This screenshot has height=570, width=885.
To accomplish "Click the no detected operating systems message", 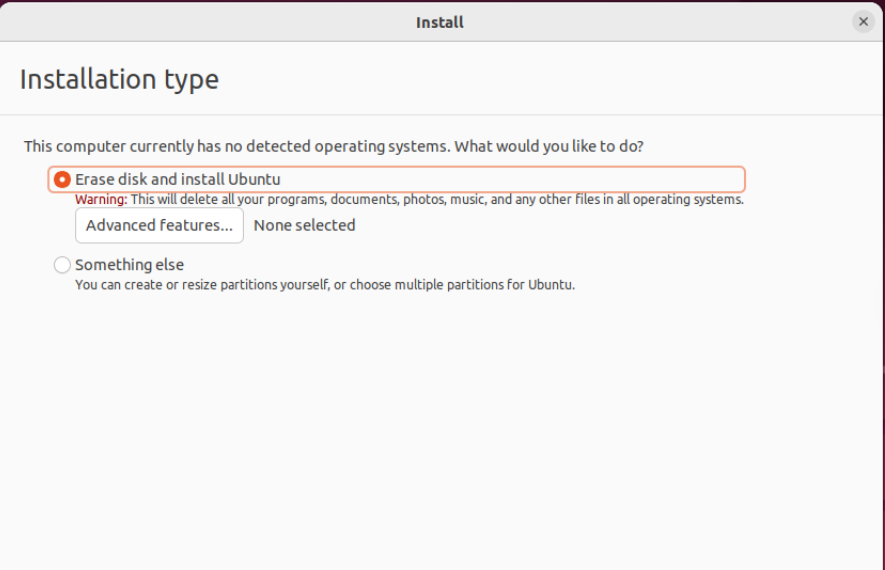I will 236,146.
